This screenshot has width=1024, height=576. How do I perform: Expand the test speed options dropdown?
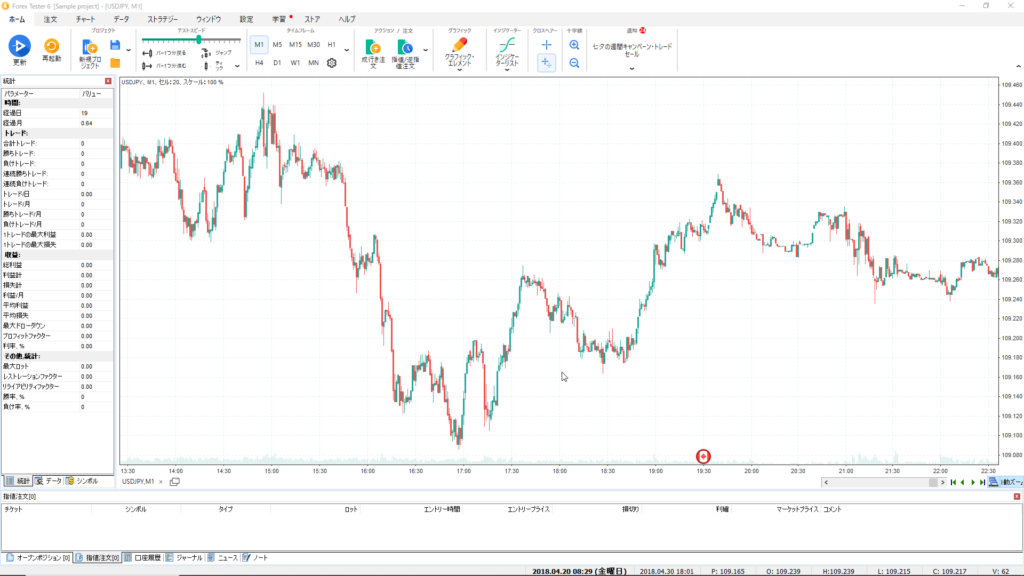click(238, 66)
